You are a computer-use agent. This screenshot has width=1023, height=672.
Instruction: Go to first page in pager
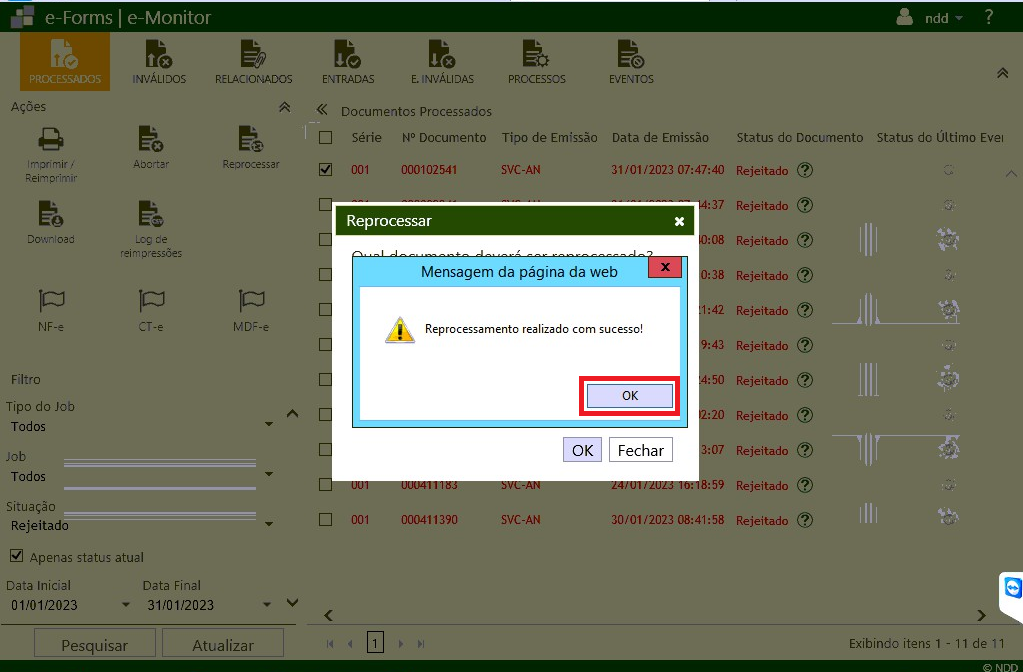330,644
